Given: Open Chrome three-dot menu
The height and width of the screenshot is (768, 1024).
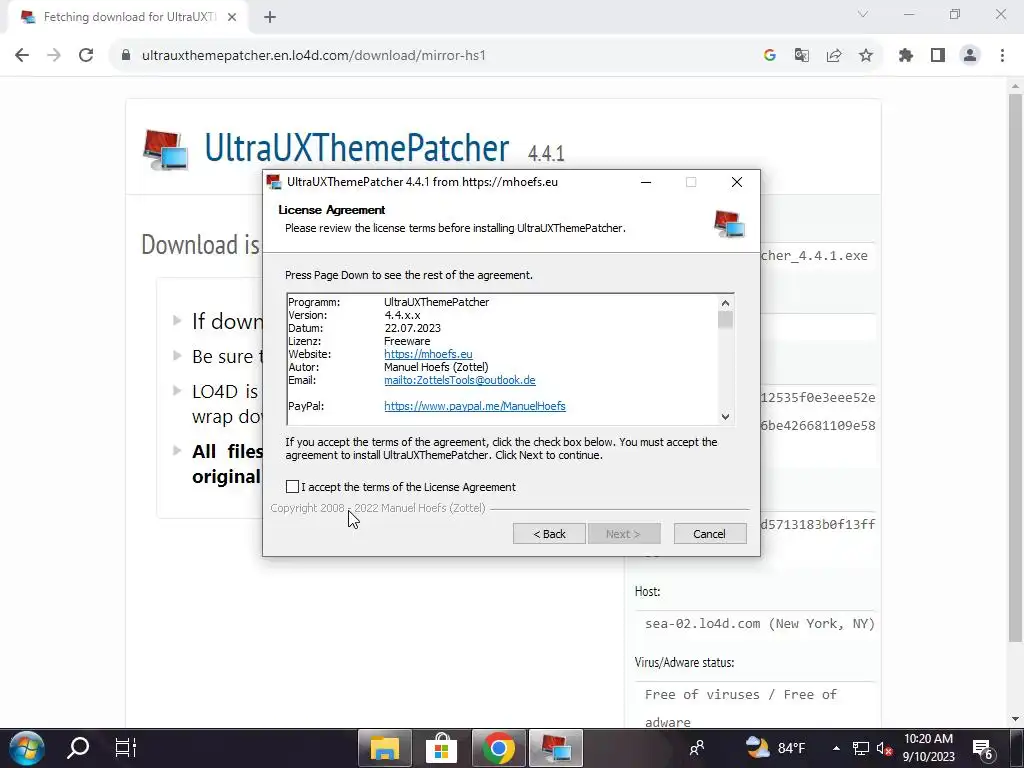Looking at the screenshot, I should (1002, 56).
